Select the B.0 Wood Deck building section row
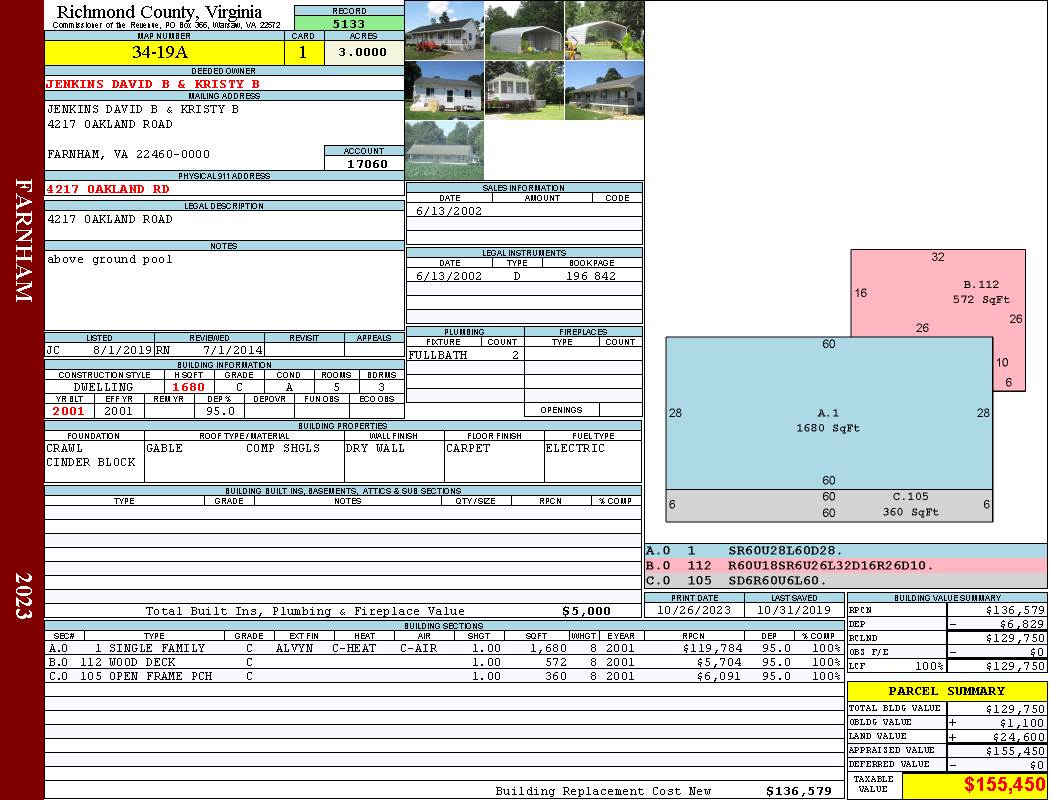The height and width of the screenshot is (800, 1050). pyautogui.click(x=444, y=662)
